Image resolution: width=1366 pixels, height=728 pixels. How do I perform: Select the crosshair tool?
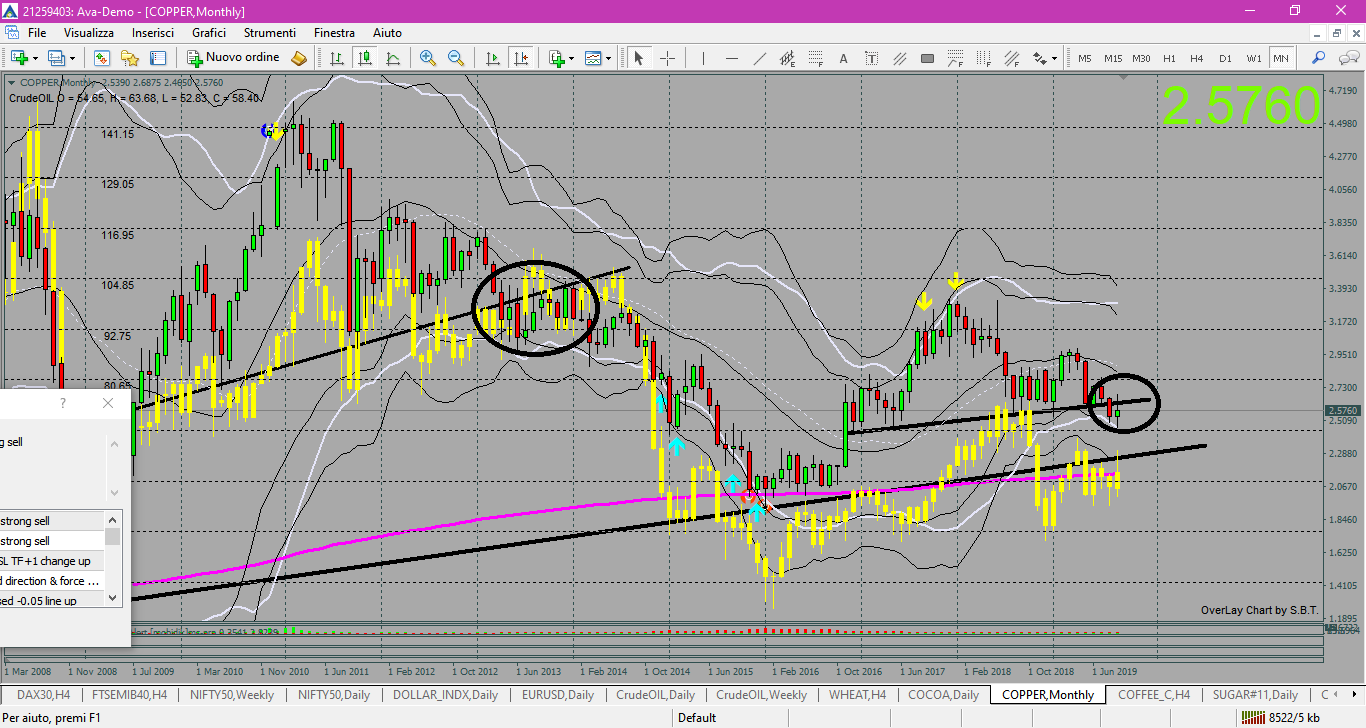(x=667, y=58)
